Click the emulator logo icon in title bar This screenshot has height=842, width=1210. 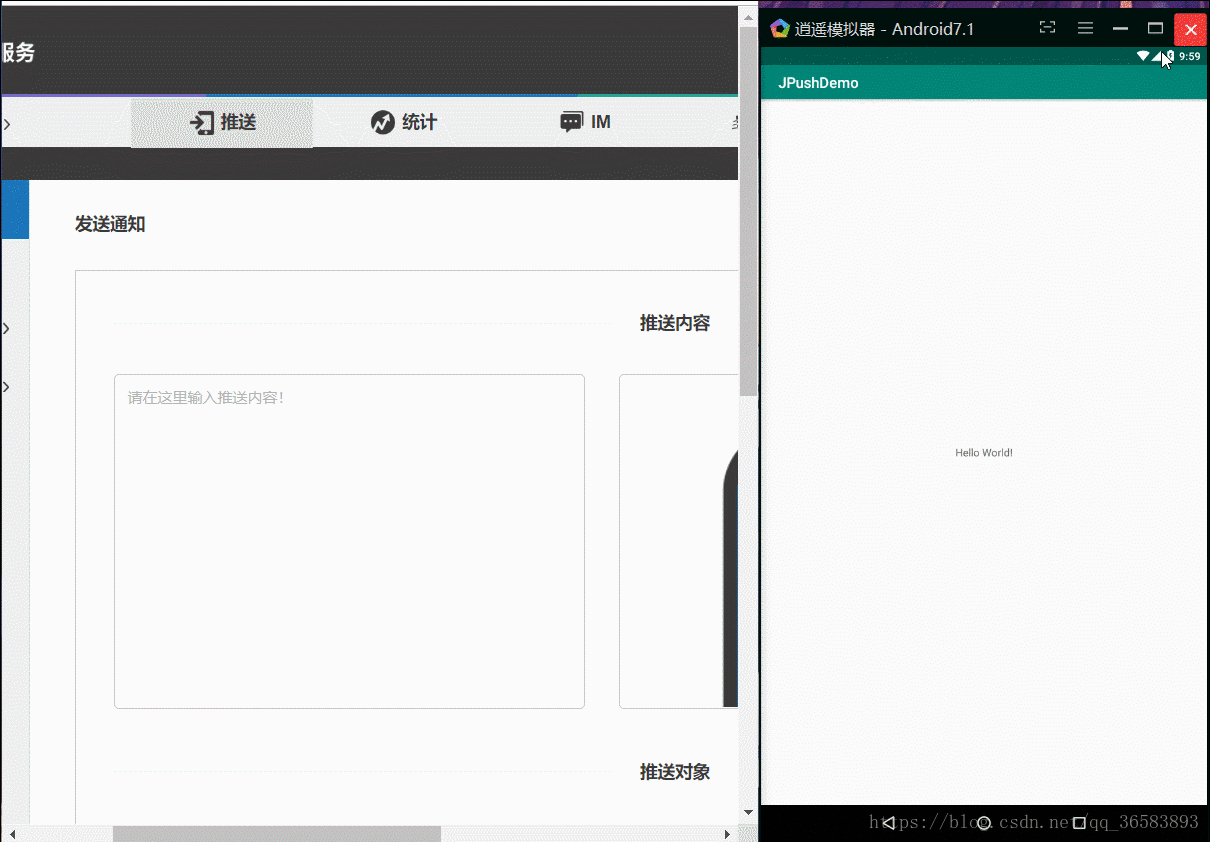coord(780,29)
